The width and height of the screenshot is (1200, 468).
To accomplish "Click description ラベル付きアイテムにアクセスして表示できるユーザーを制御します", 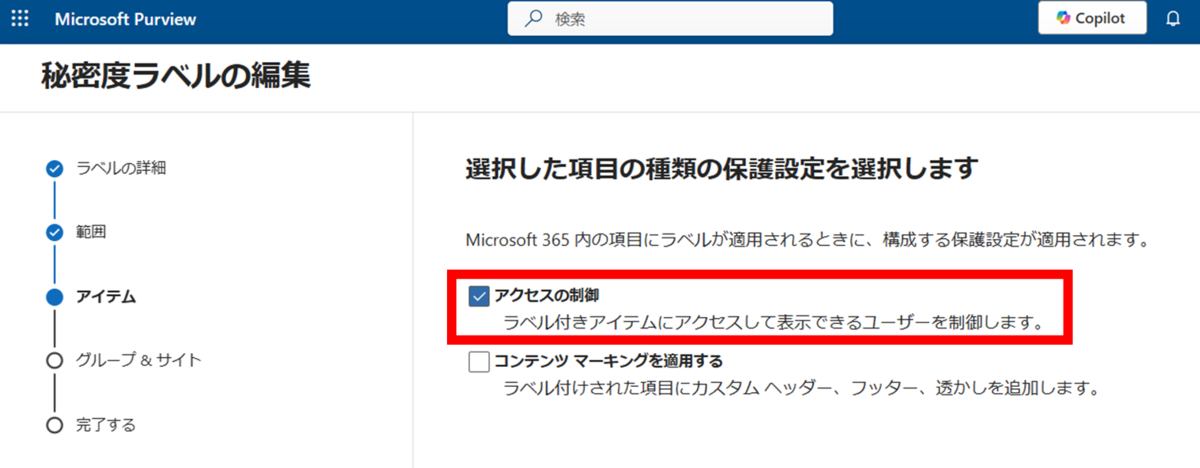I will pos(774,323).
